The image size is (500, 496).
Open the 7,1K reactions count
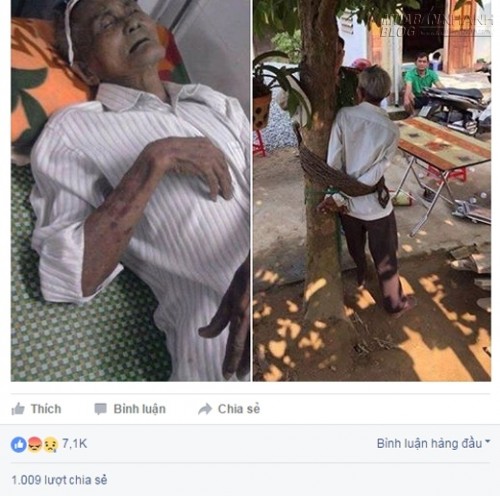coord(75,444)
